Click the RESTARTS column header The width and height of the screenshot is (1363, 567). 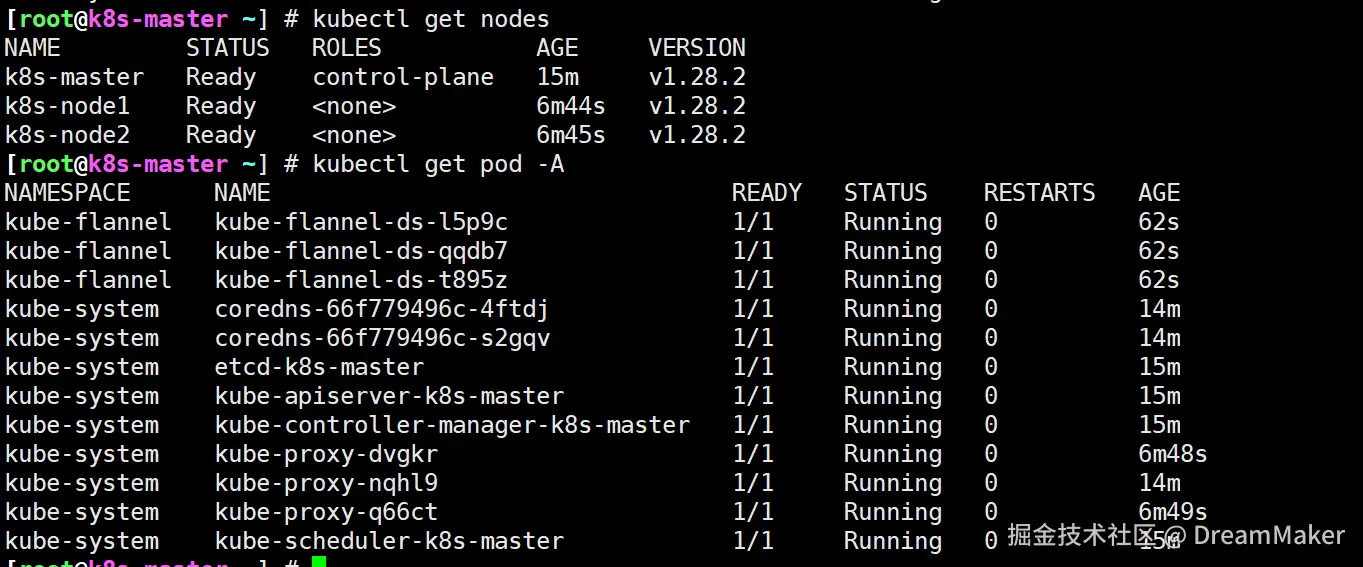point(1039,193)
